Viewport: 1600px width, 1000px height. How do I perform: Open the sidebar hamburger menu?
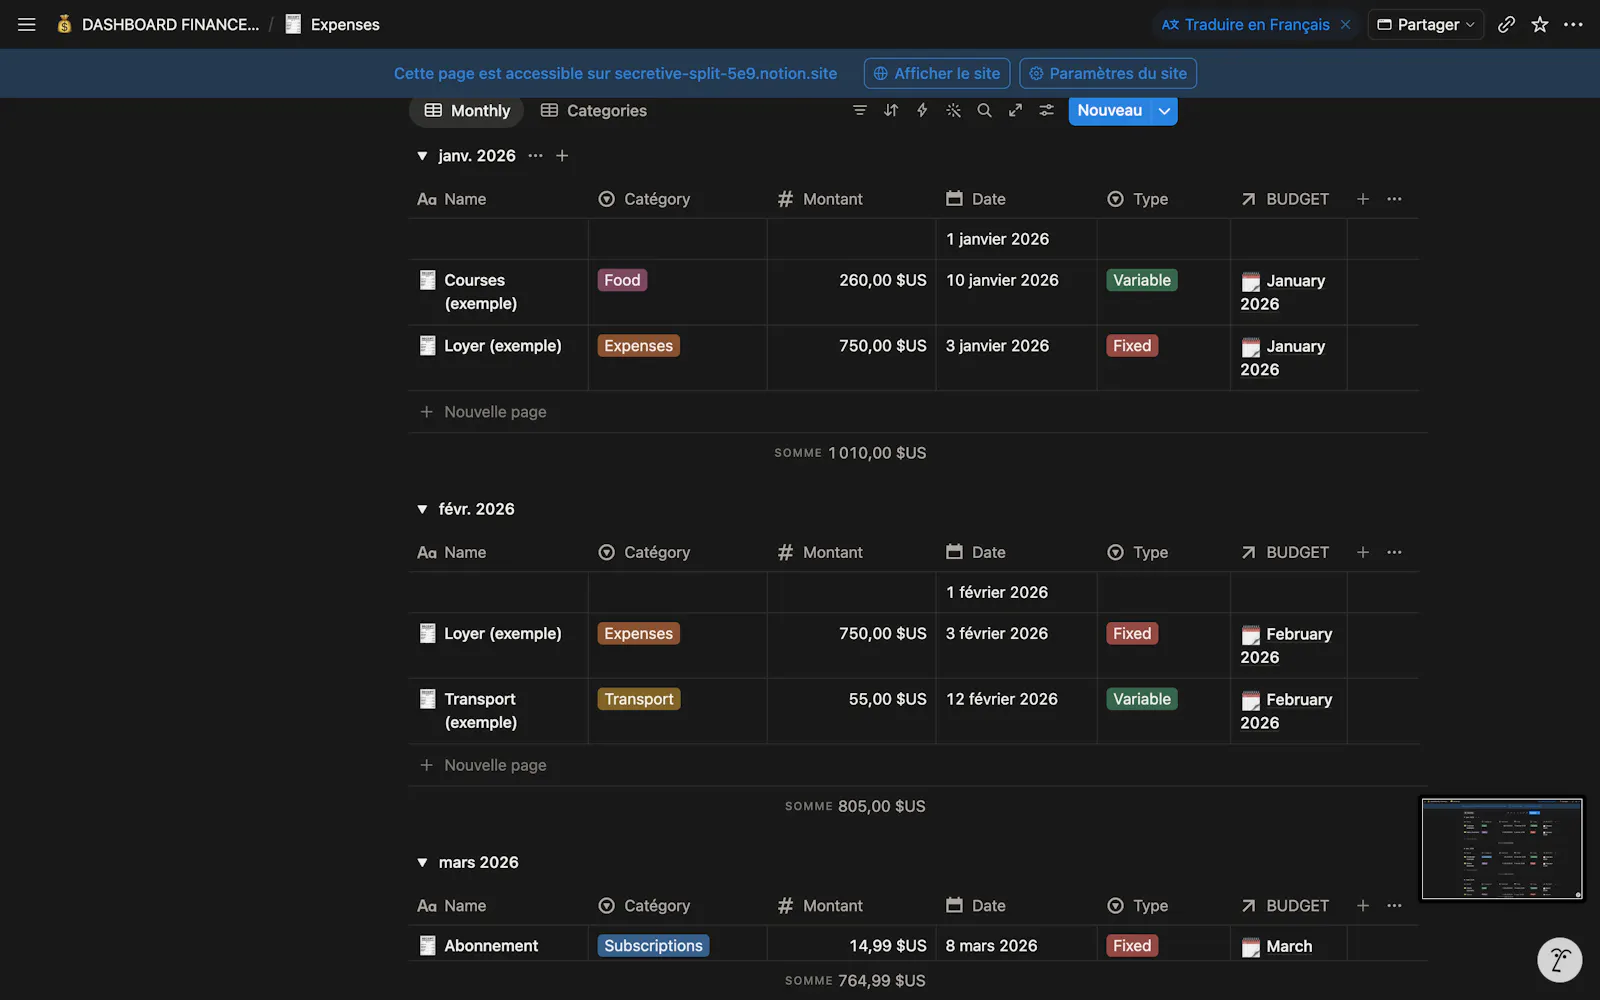(27, 24)
